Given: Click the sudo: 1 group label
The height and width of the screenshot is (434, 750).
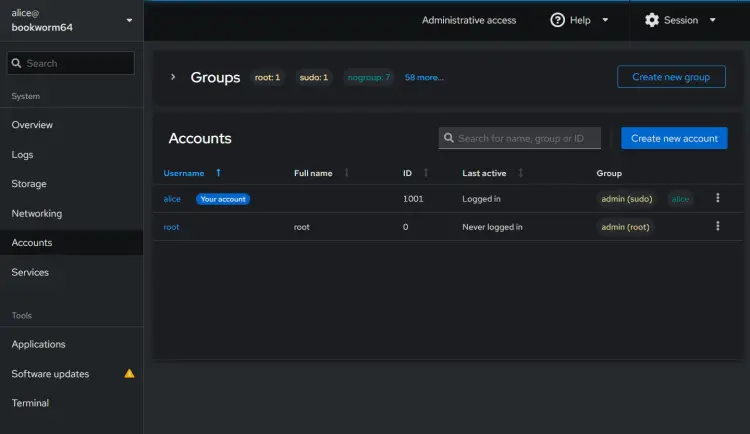Looking at the screenshot, I should point(314,77).
